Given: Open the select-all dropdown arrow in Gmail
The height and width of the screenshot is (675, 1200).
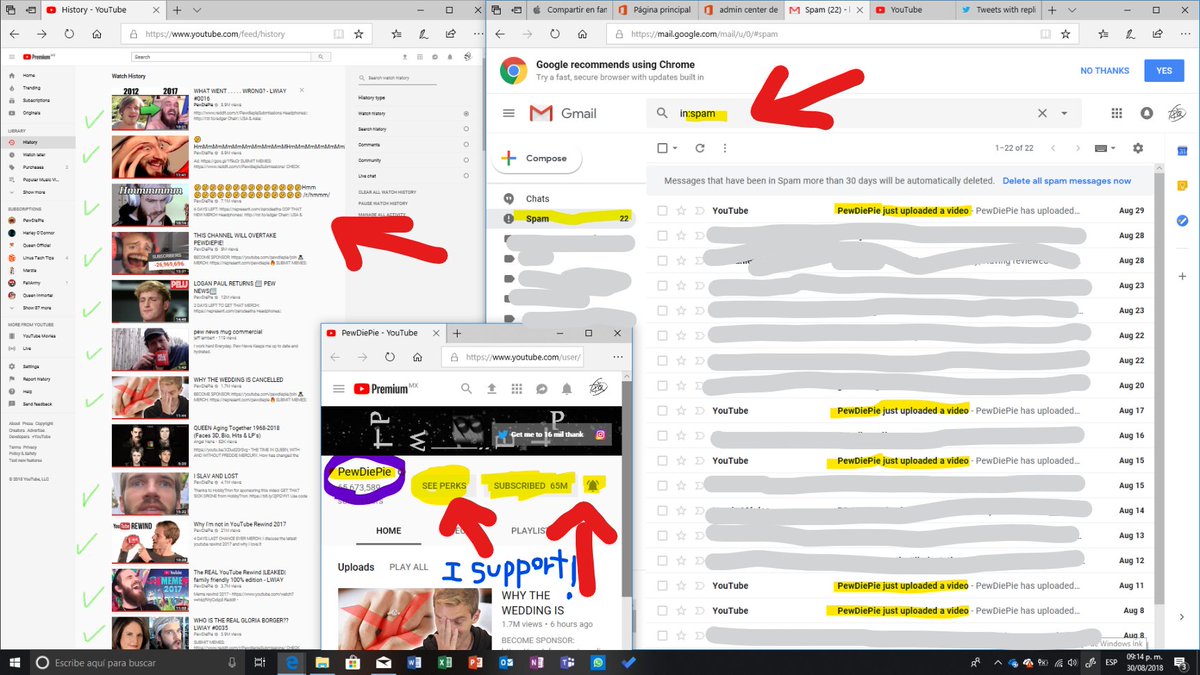Looking at the screenshot, I should tap(677, 148).
